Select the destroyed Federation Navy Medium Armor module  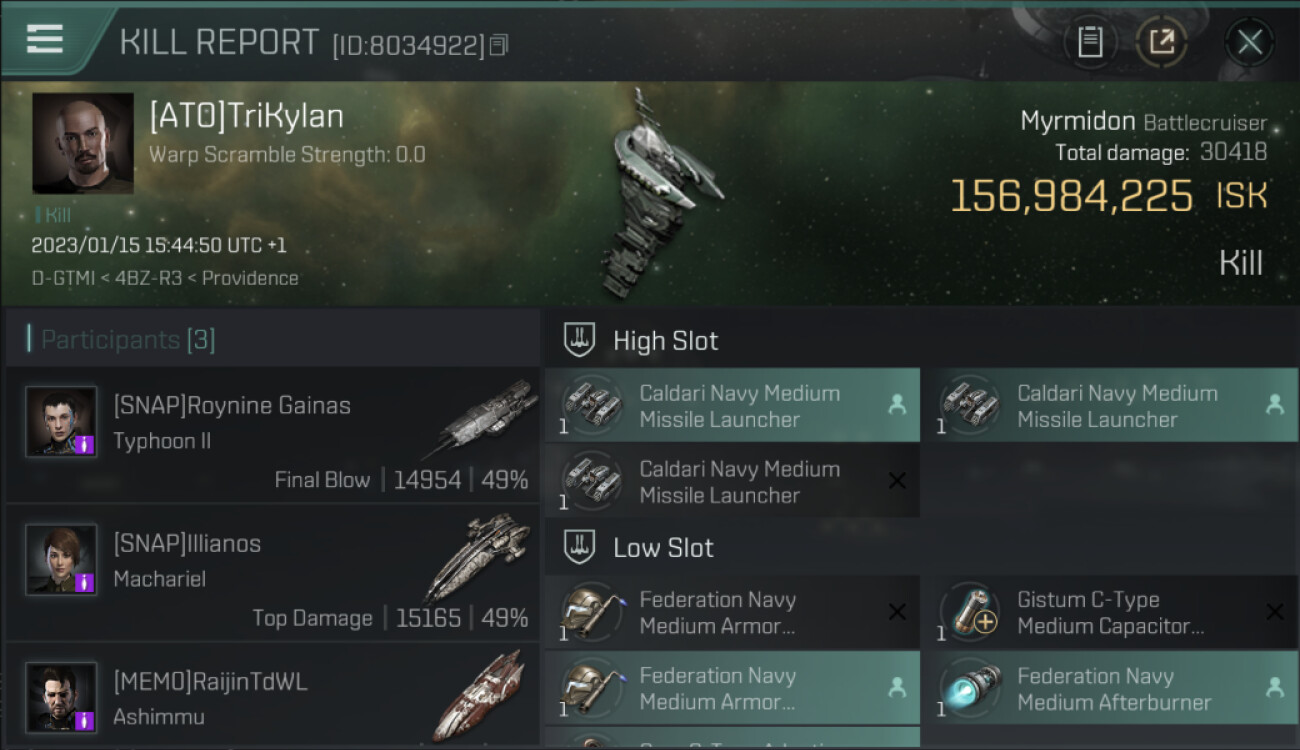[x=732, y=613]
